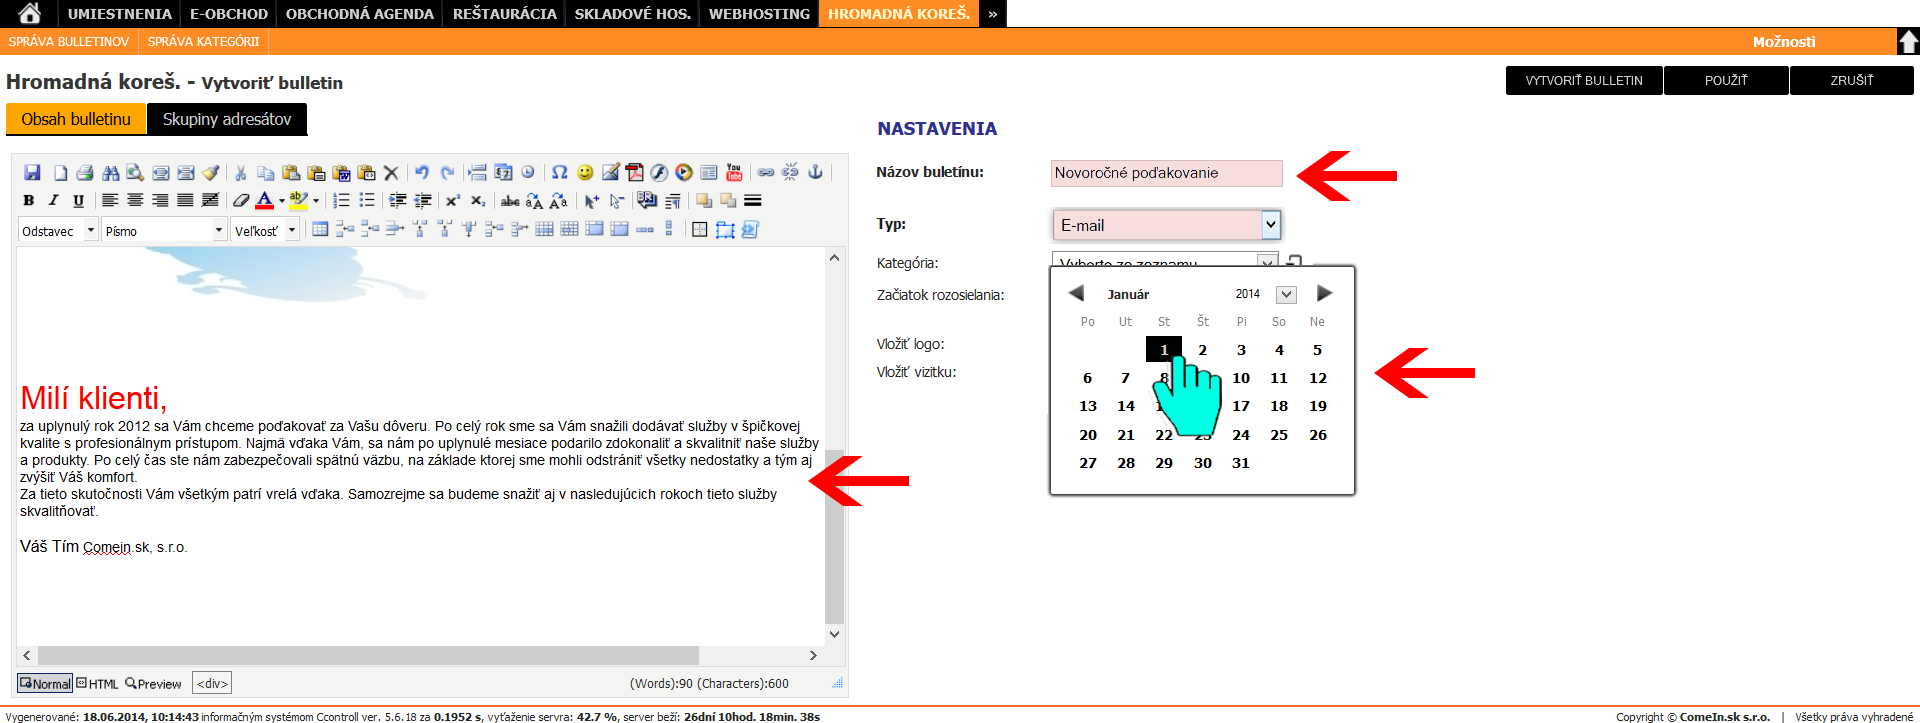
Task: Click the scissors Cut icon
Action: [240, 173]
